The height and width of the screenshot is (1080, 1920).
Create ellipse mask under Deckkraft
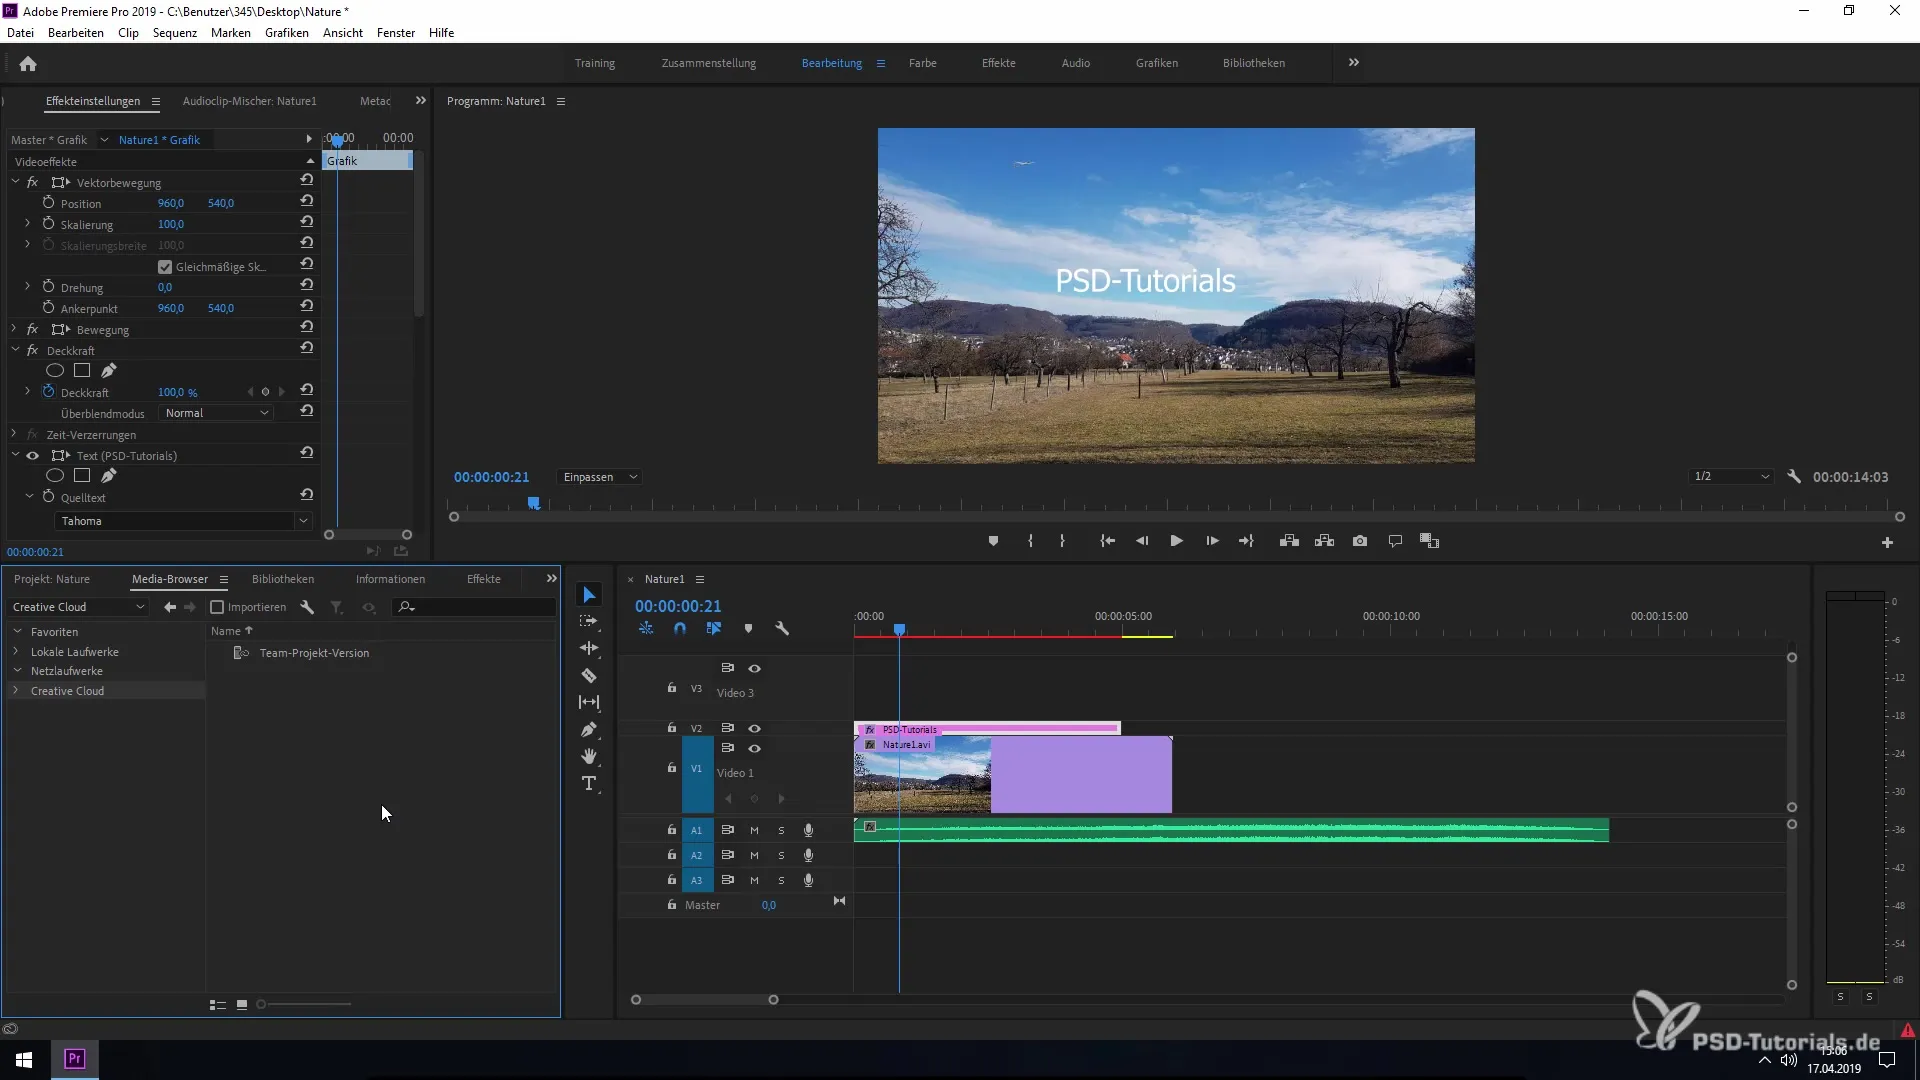55,371
